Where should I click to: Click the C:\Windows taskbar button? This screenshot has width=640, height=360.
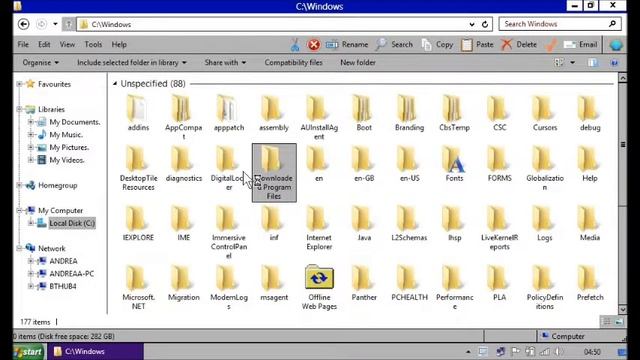point(95,351)
